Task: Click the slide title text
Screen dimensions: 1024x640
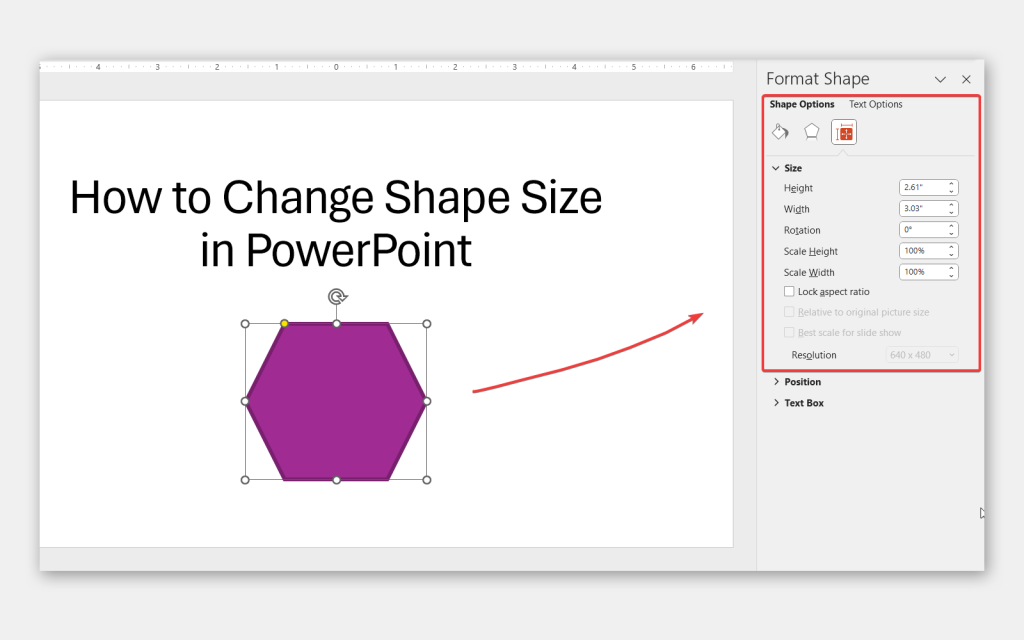Action: pyautogui.click(x=336, y=223)
